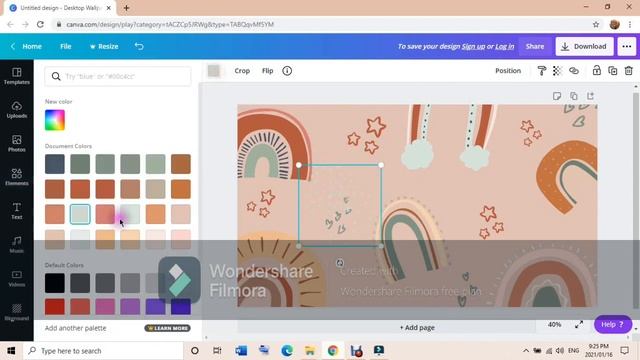The height and width of the screenshot is (360, 640).
Task: Select the dark red default color swatch
Action: 55,307
